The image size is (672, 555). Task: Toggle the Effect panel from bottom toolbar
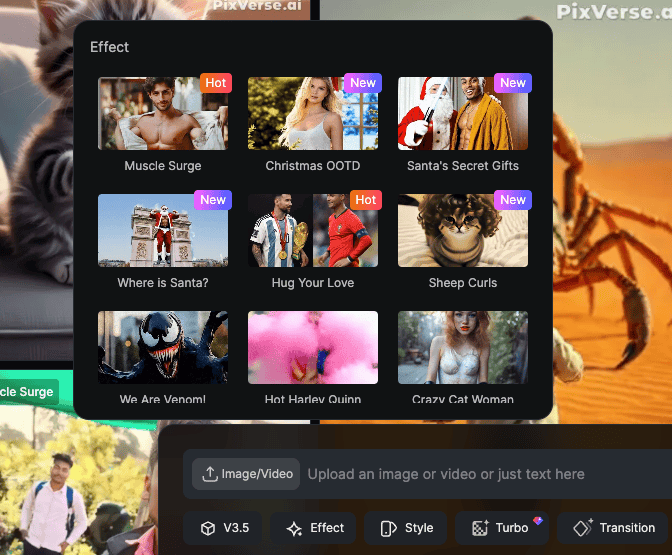(313, 528)
